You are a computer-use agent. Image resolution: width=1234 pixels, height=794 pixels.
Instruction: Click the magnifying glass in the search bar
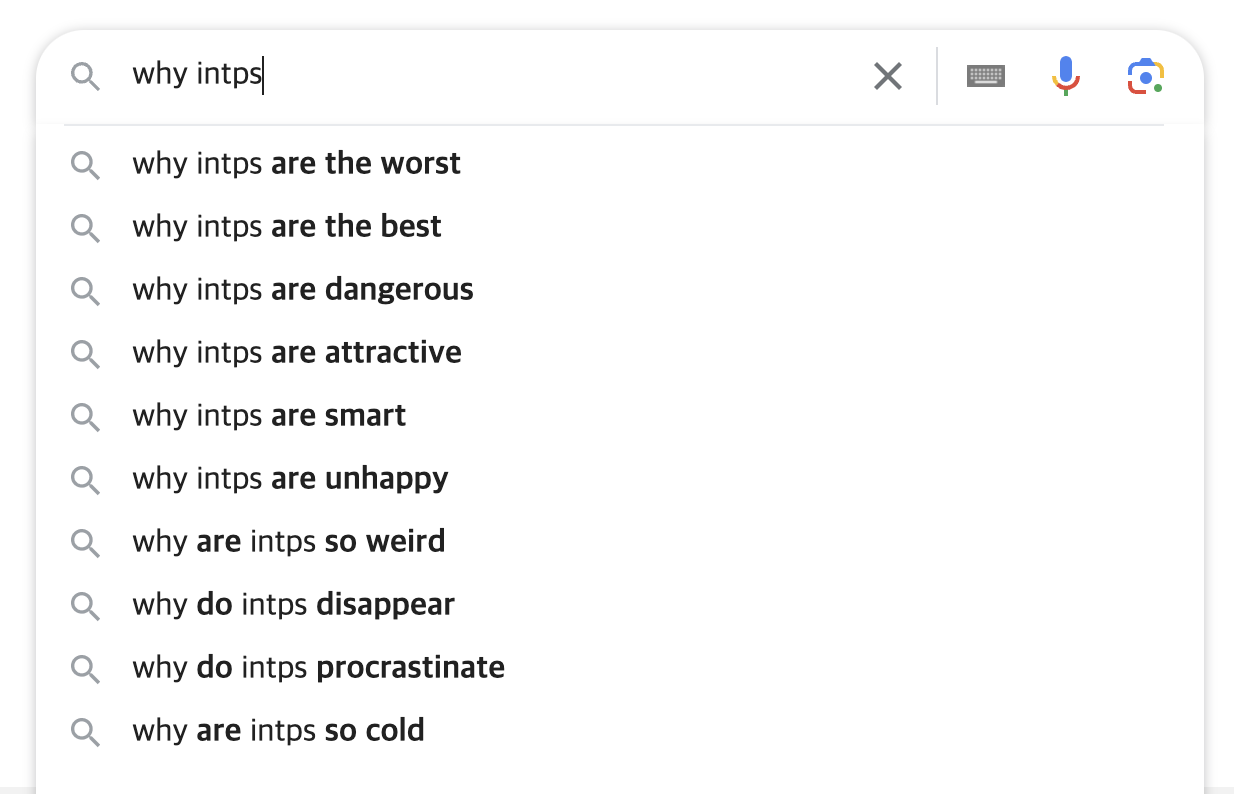point(86,75)
